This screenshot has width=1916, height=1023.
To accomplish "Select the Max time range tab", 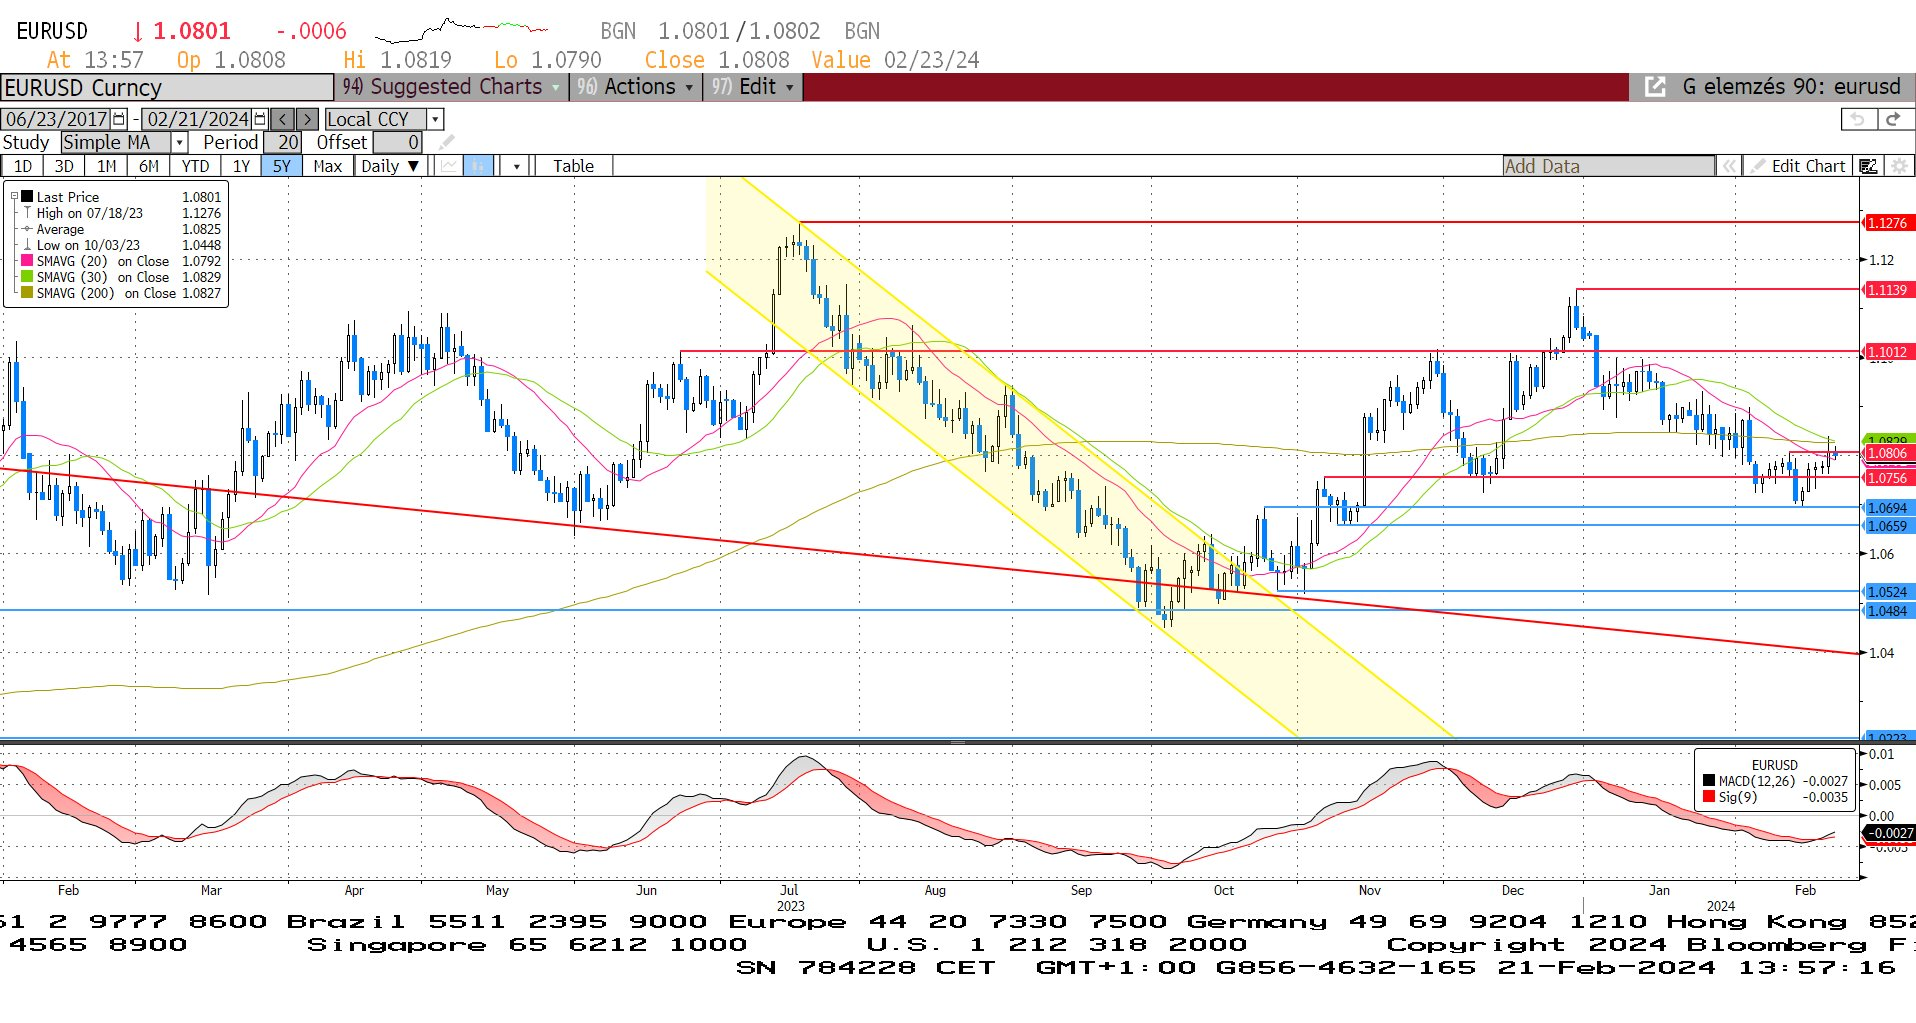I will pyautogui.click(x=328, y=166).
